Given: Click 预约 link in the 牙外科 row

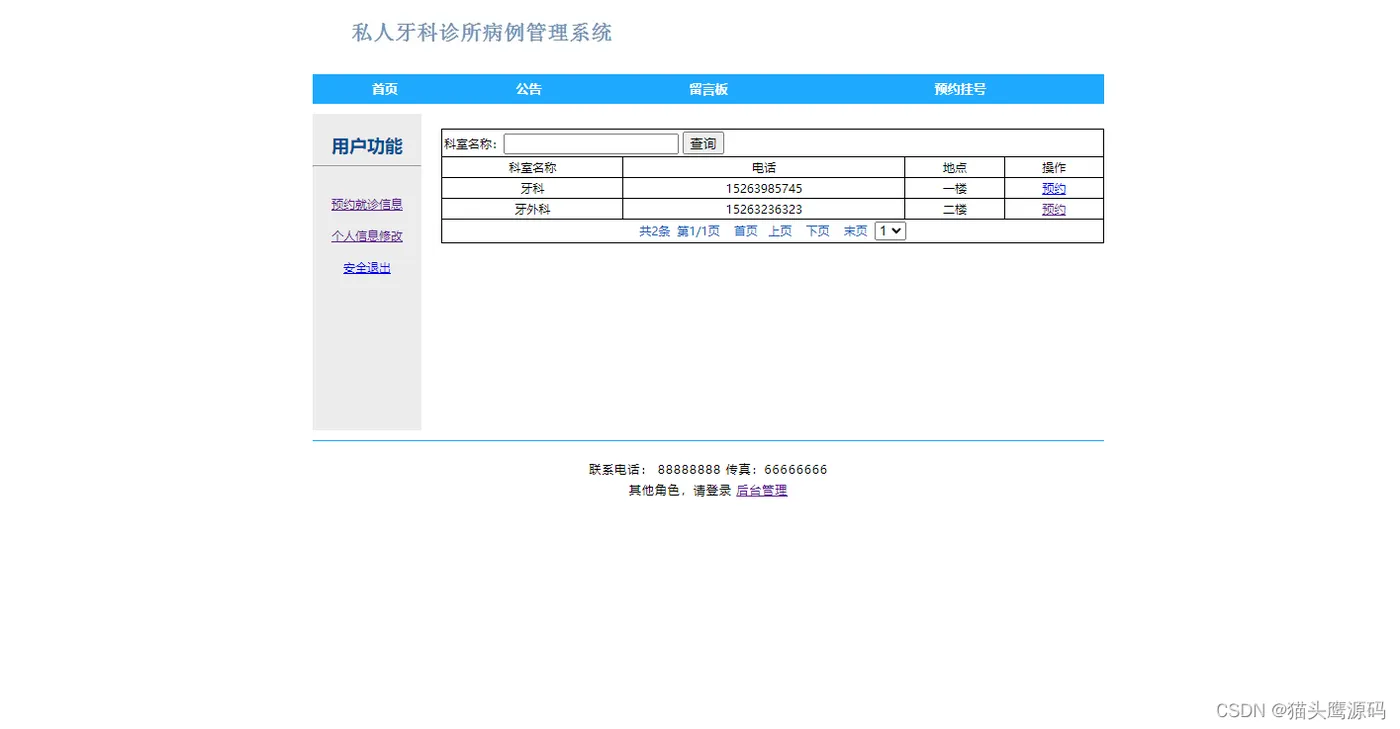Looking at the screenshot, I should tap(1054, 209).
